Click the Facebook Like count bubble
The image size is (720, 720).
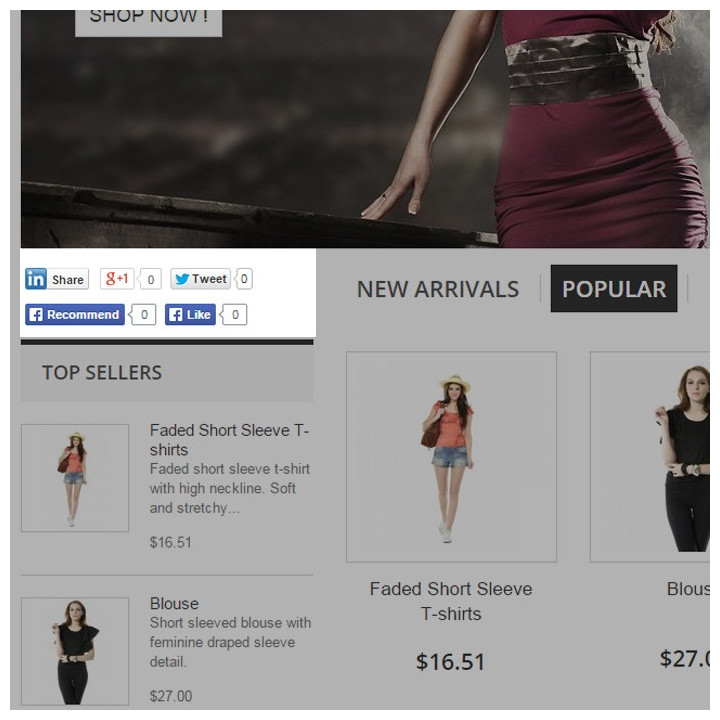[x=234, y=315]
